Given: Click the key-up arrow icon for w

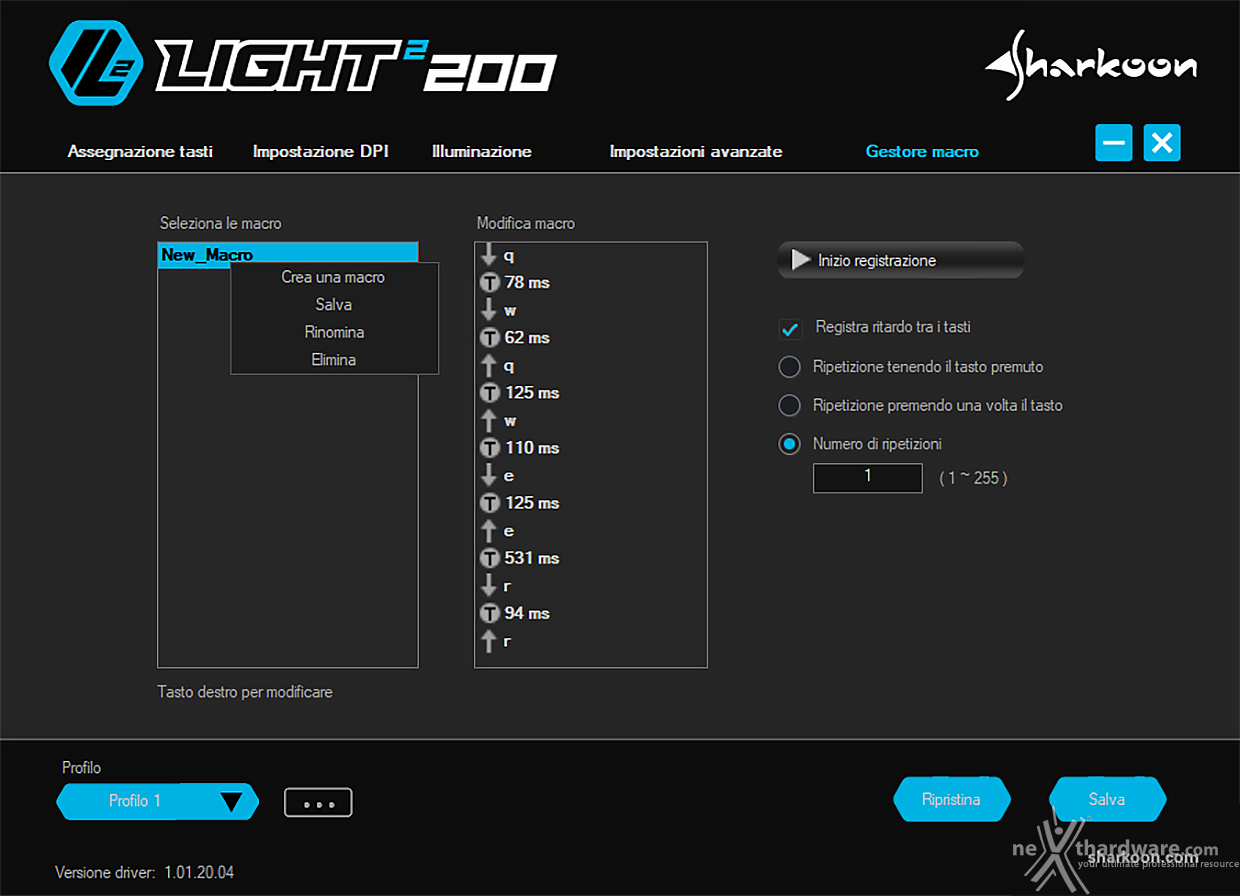Looking at the screenshot, I should click(489, 420).
